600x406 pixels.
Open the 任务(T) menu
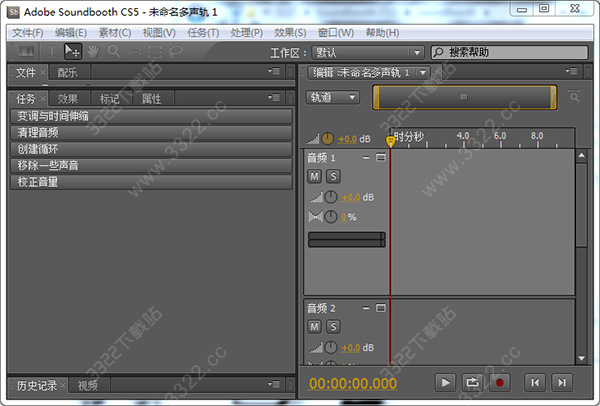tap(203, 33)
